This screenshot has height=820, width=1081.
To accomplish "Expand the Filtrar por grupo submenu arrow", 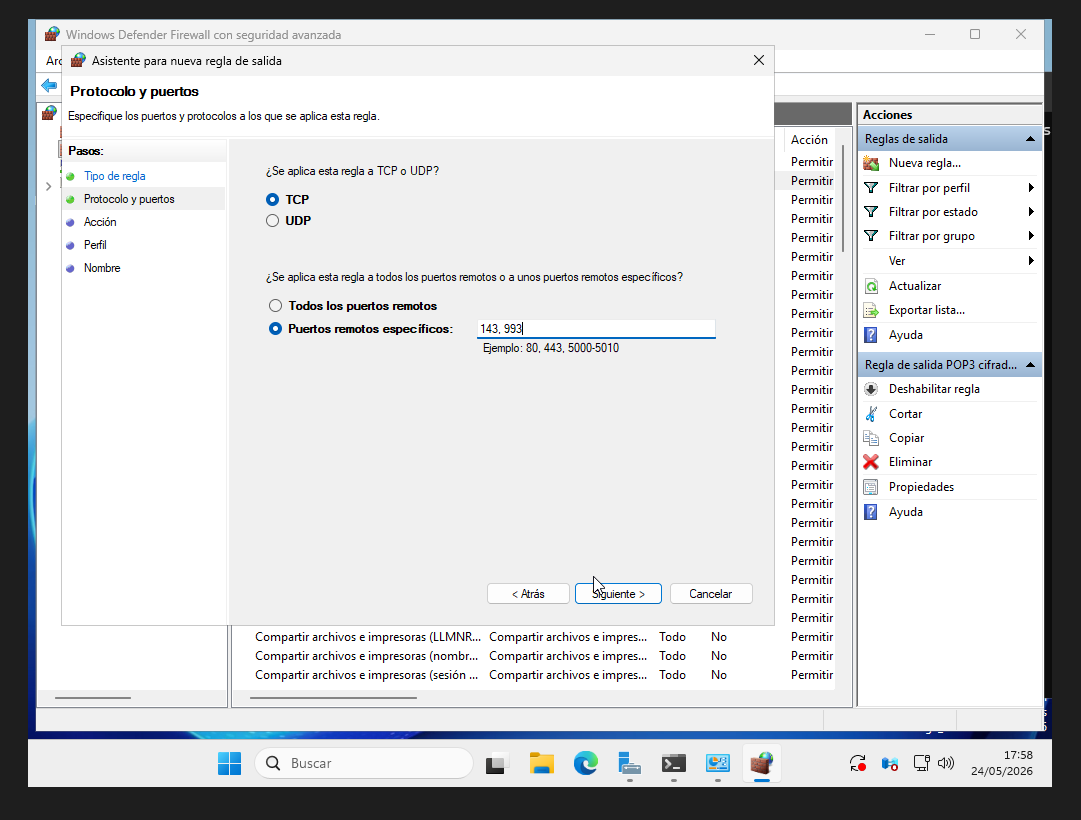I will click(1031, 236).
